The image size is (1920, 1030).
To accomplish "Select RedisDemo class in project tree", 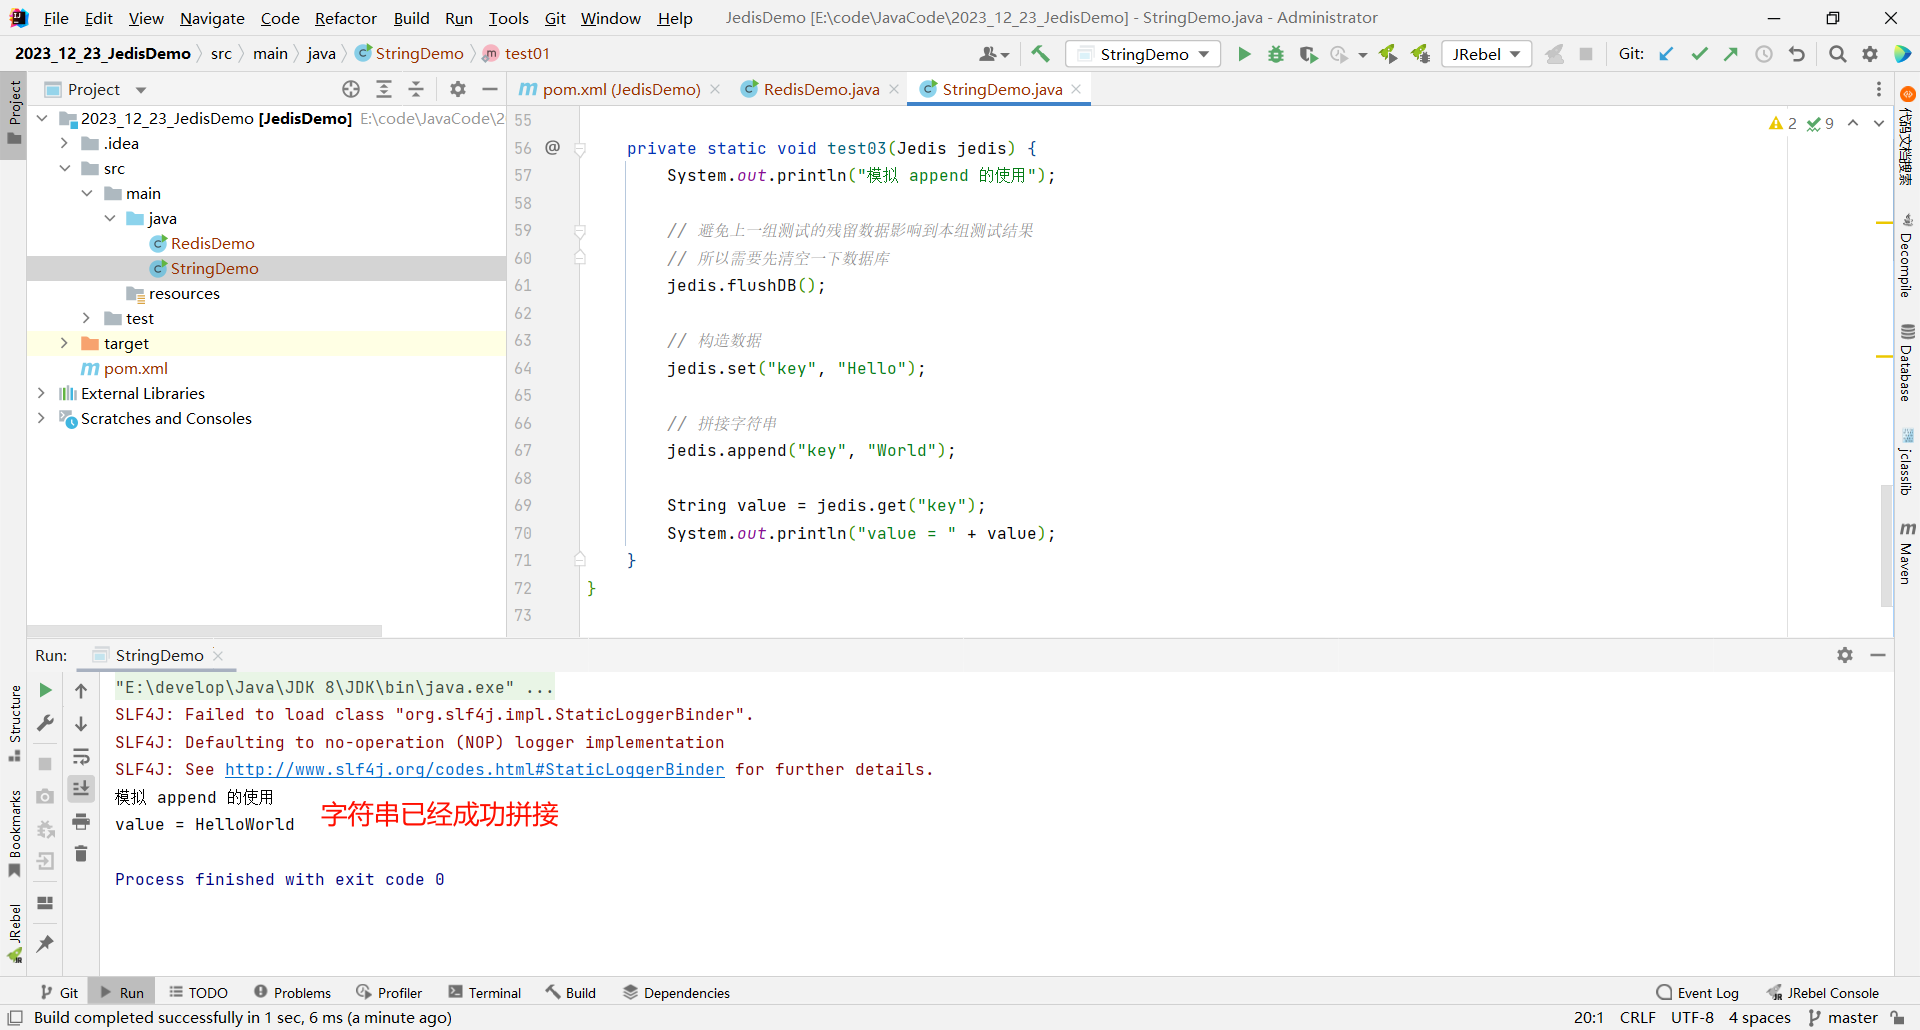I will click(212, 243).
